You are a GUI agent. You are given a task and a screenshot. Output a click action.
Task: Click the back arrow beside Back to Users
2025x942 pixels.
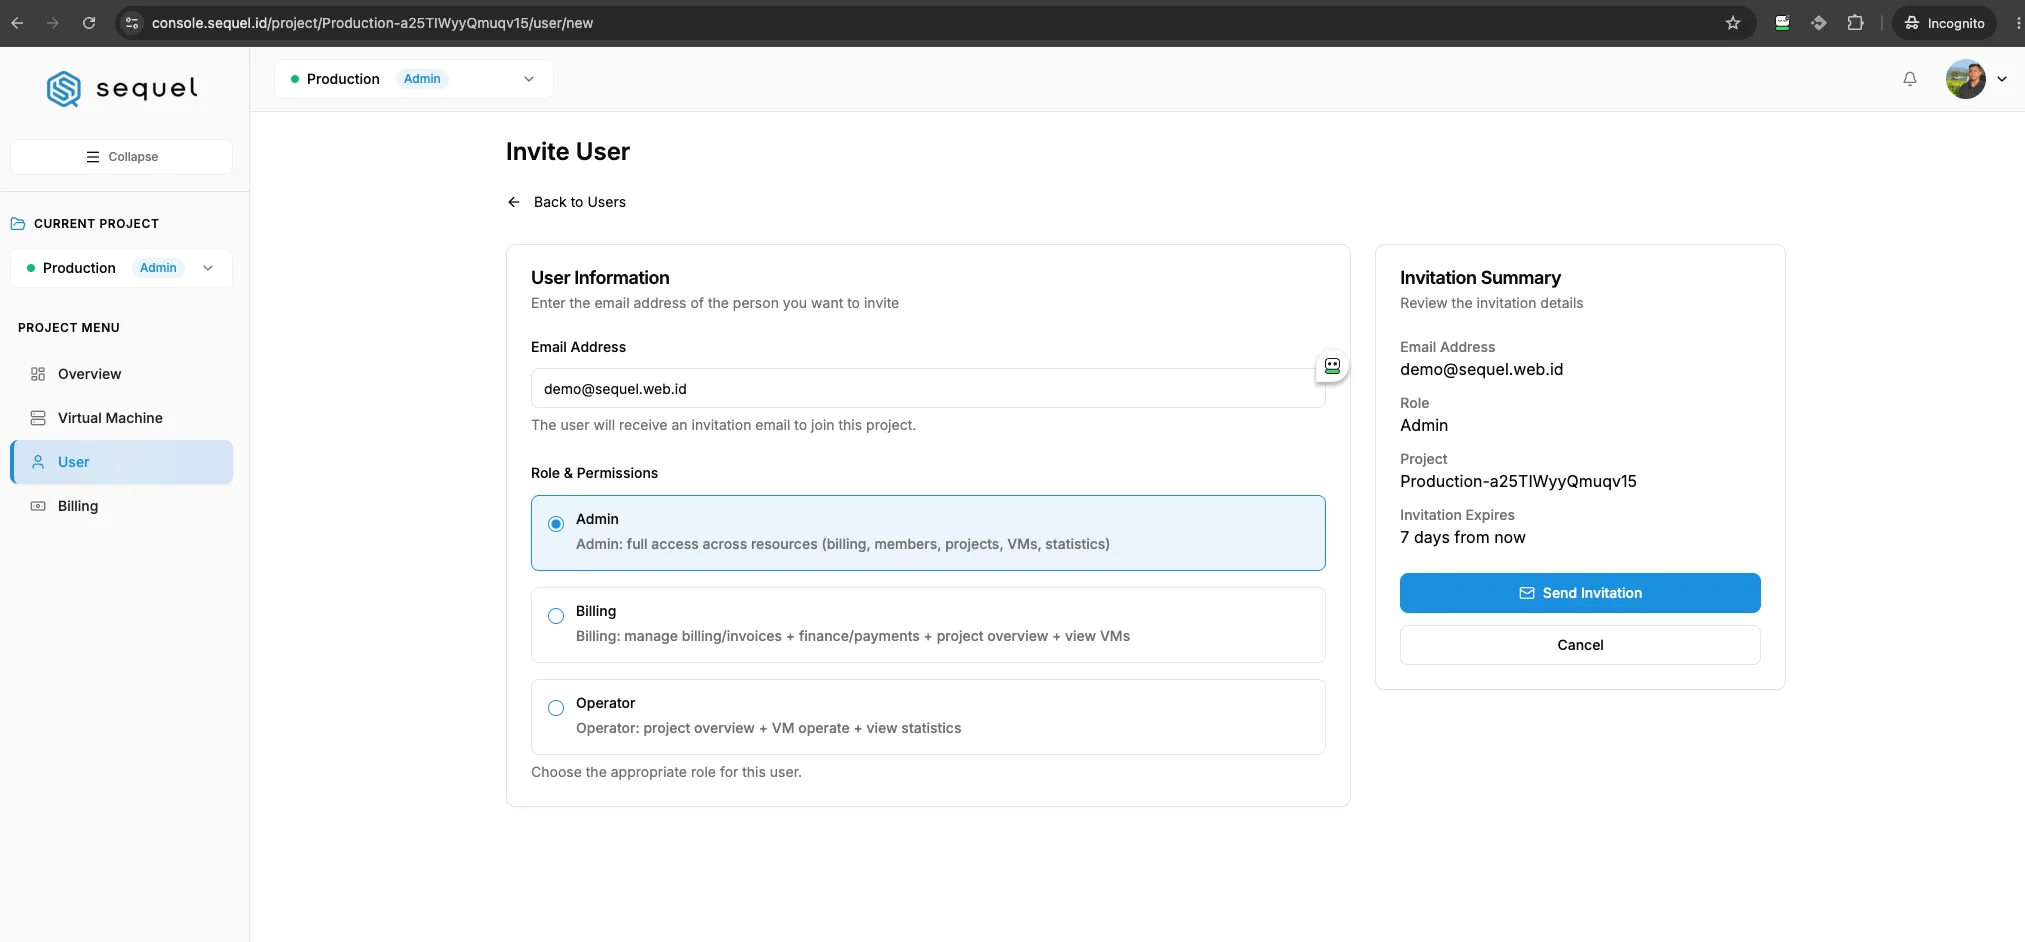[x=514, y=202]
